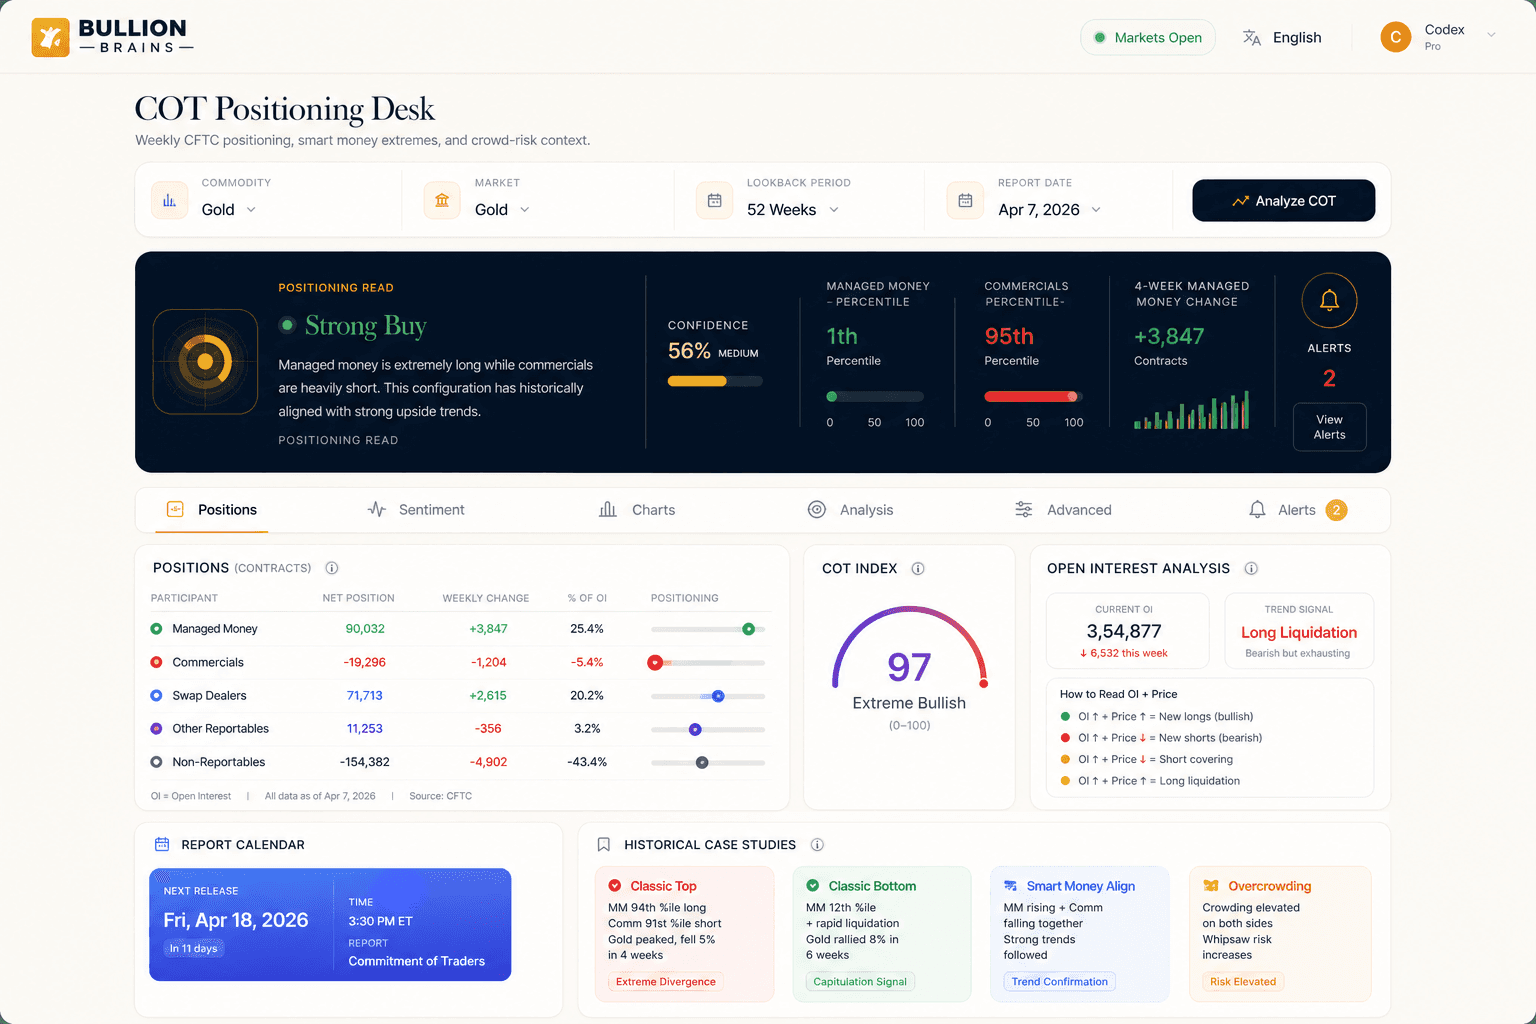The width and height of the screenshot is (1536, 1024).
Task: Click the Long Liquidation trend signal card
Action: click(1299, 631)
